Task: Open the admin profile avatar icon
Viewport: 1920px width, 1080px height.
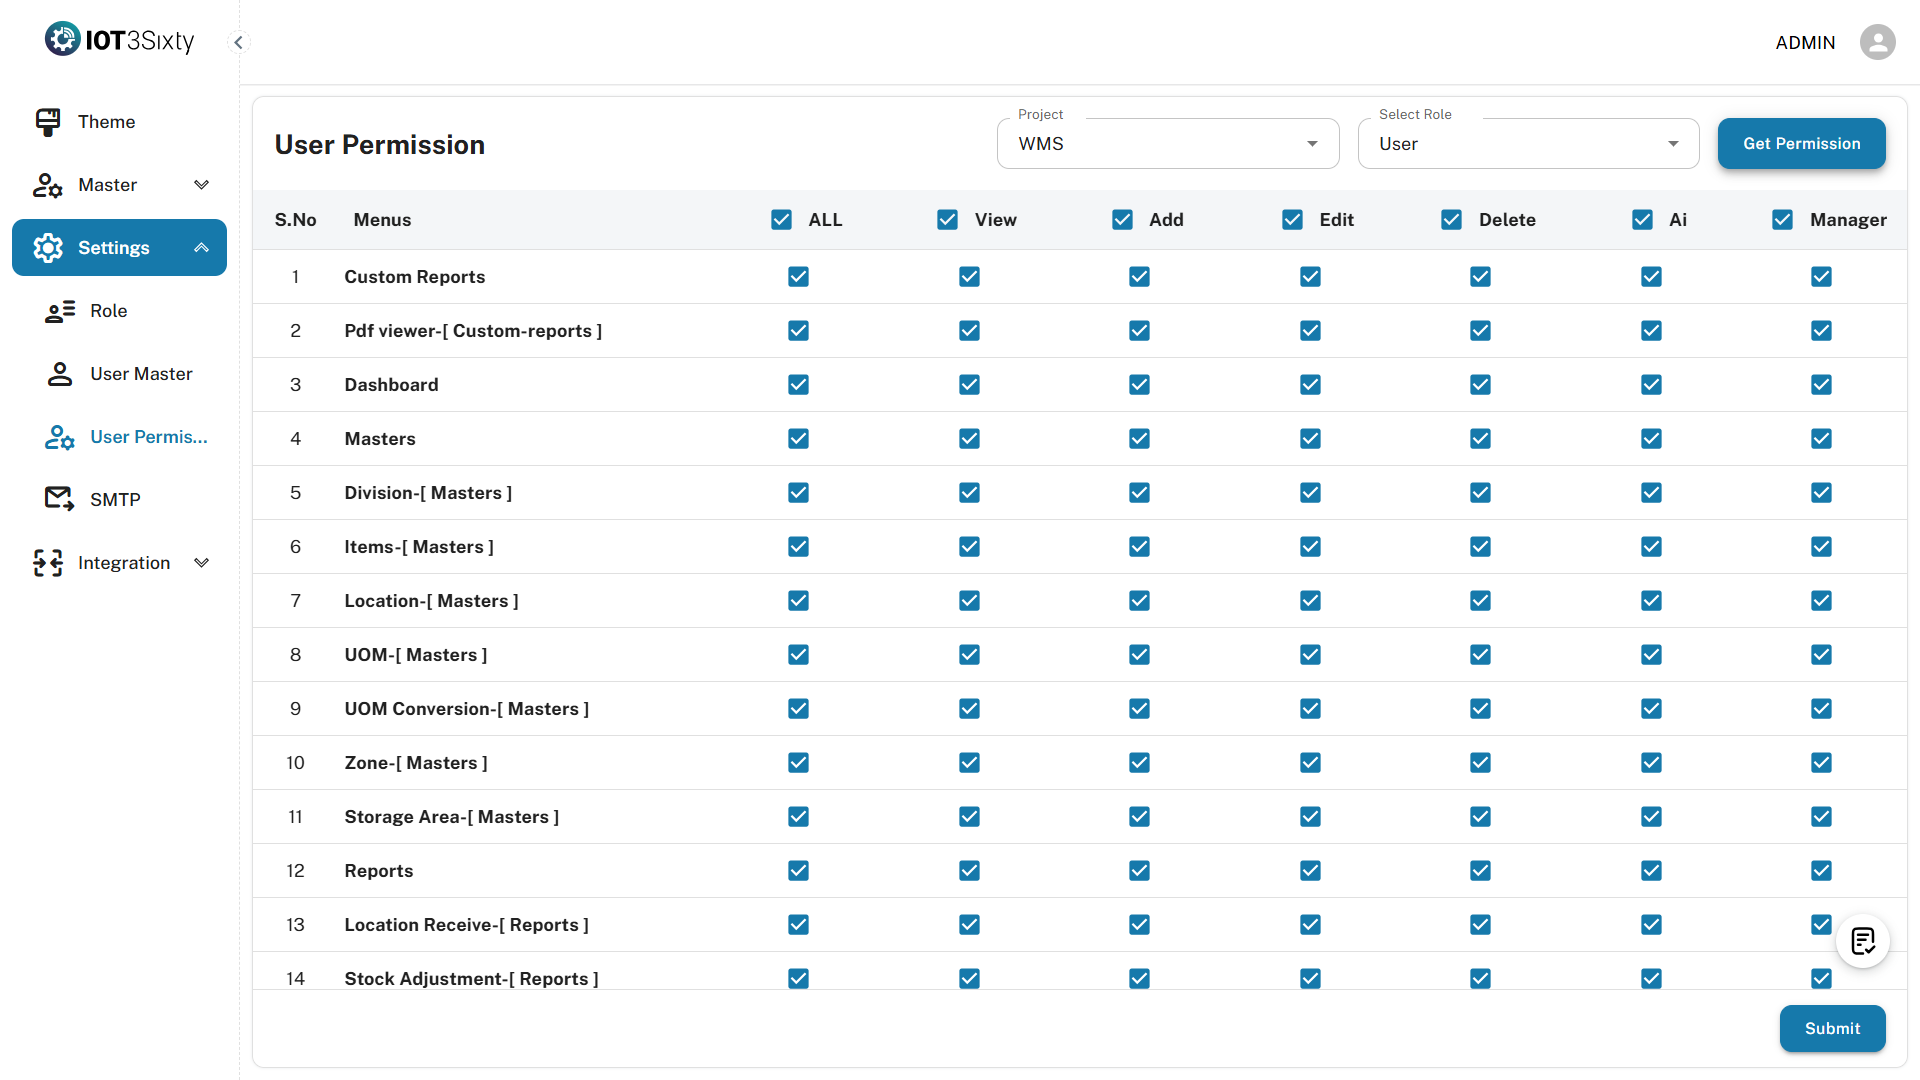Action: [1877, 42]
